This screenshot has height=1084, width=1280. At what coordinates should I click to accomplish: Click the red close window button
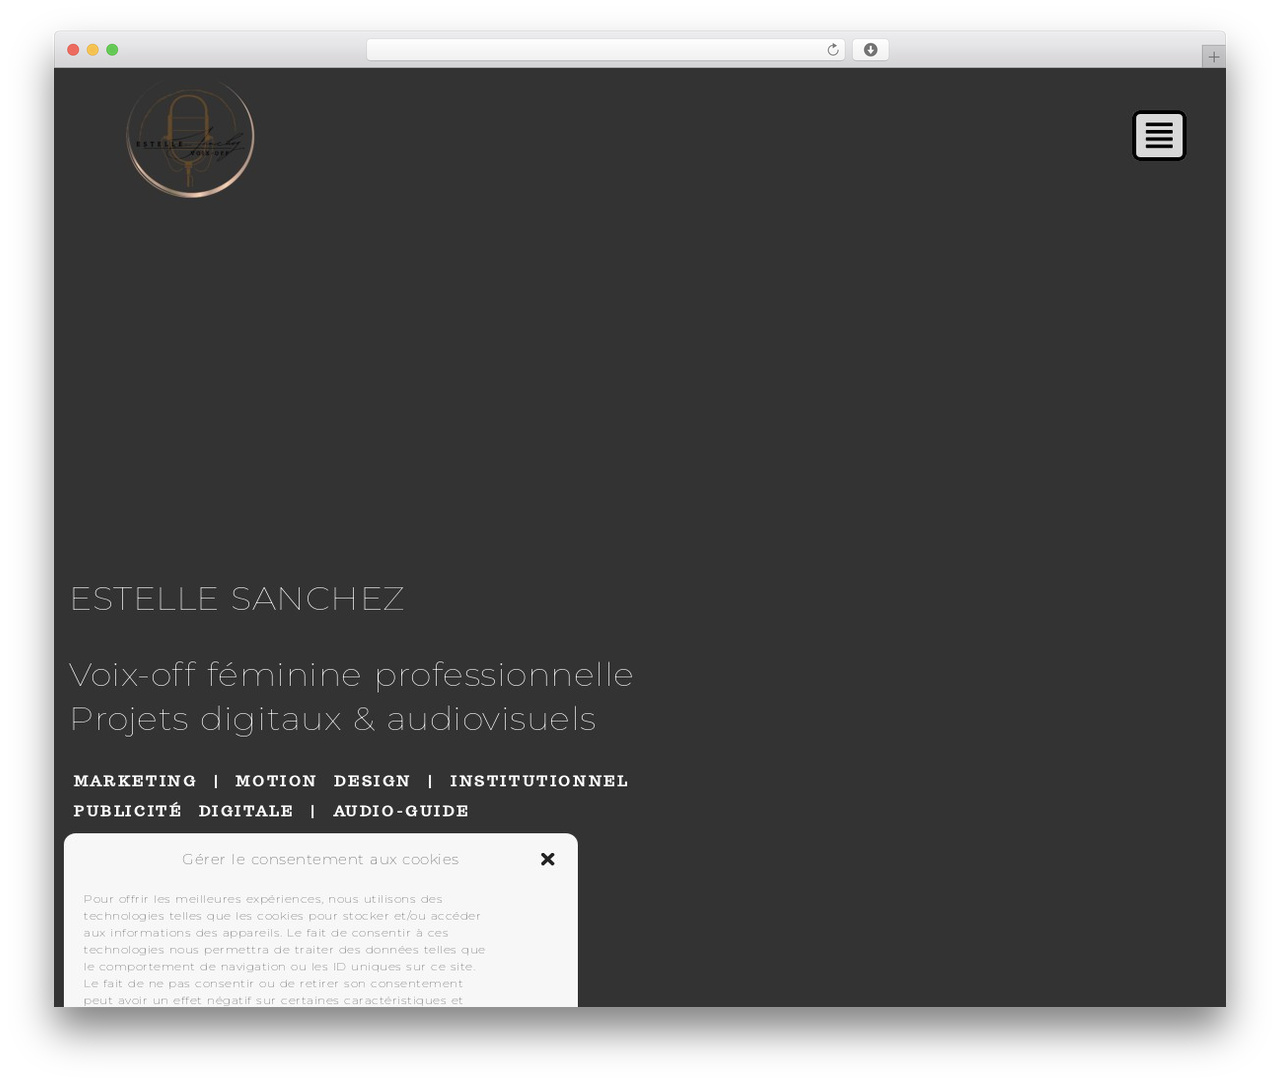coord(73,50)
